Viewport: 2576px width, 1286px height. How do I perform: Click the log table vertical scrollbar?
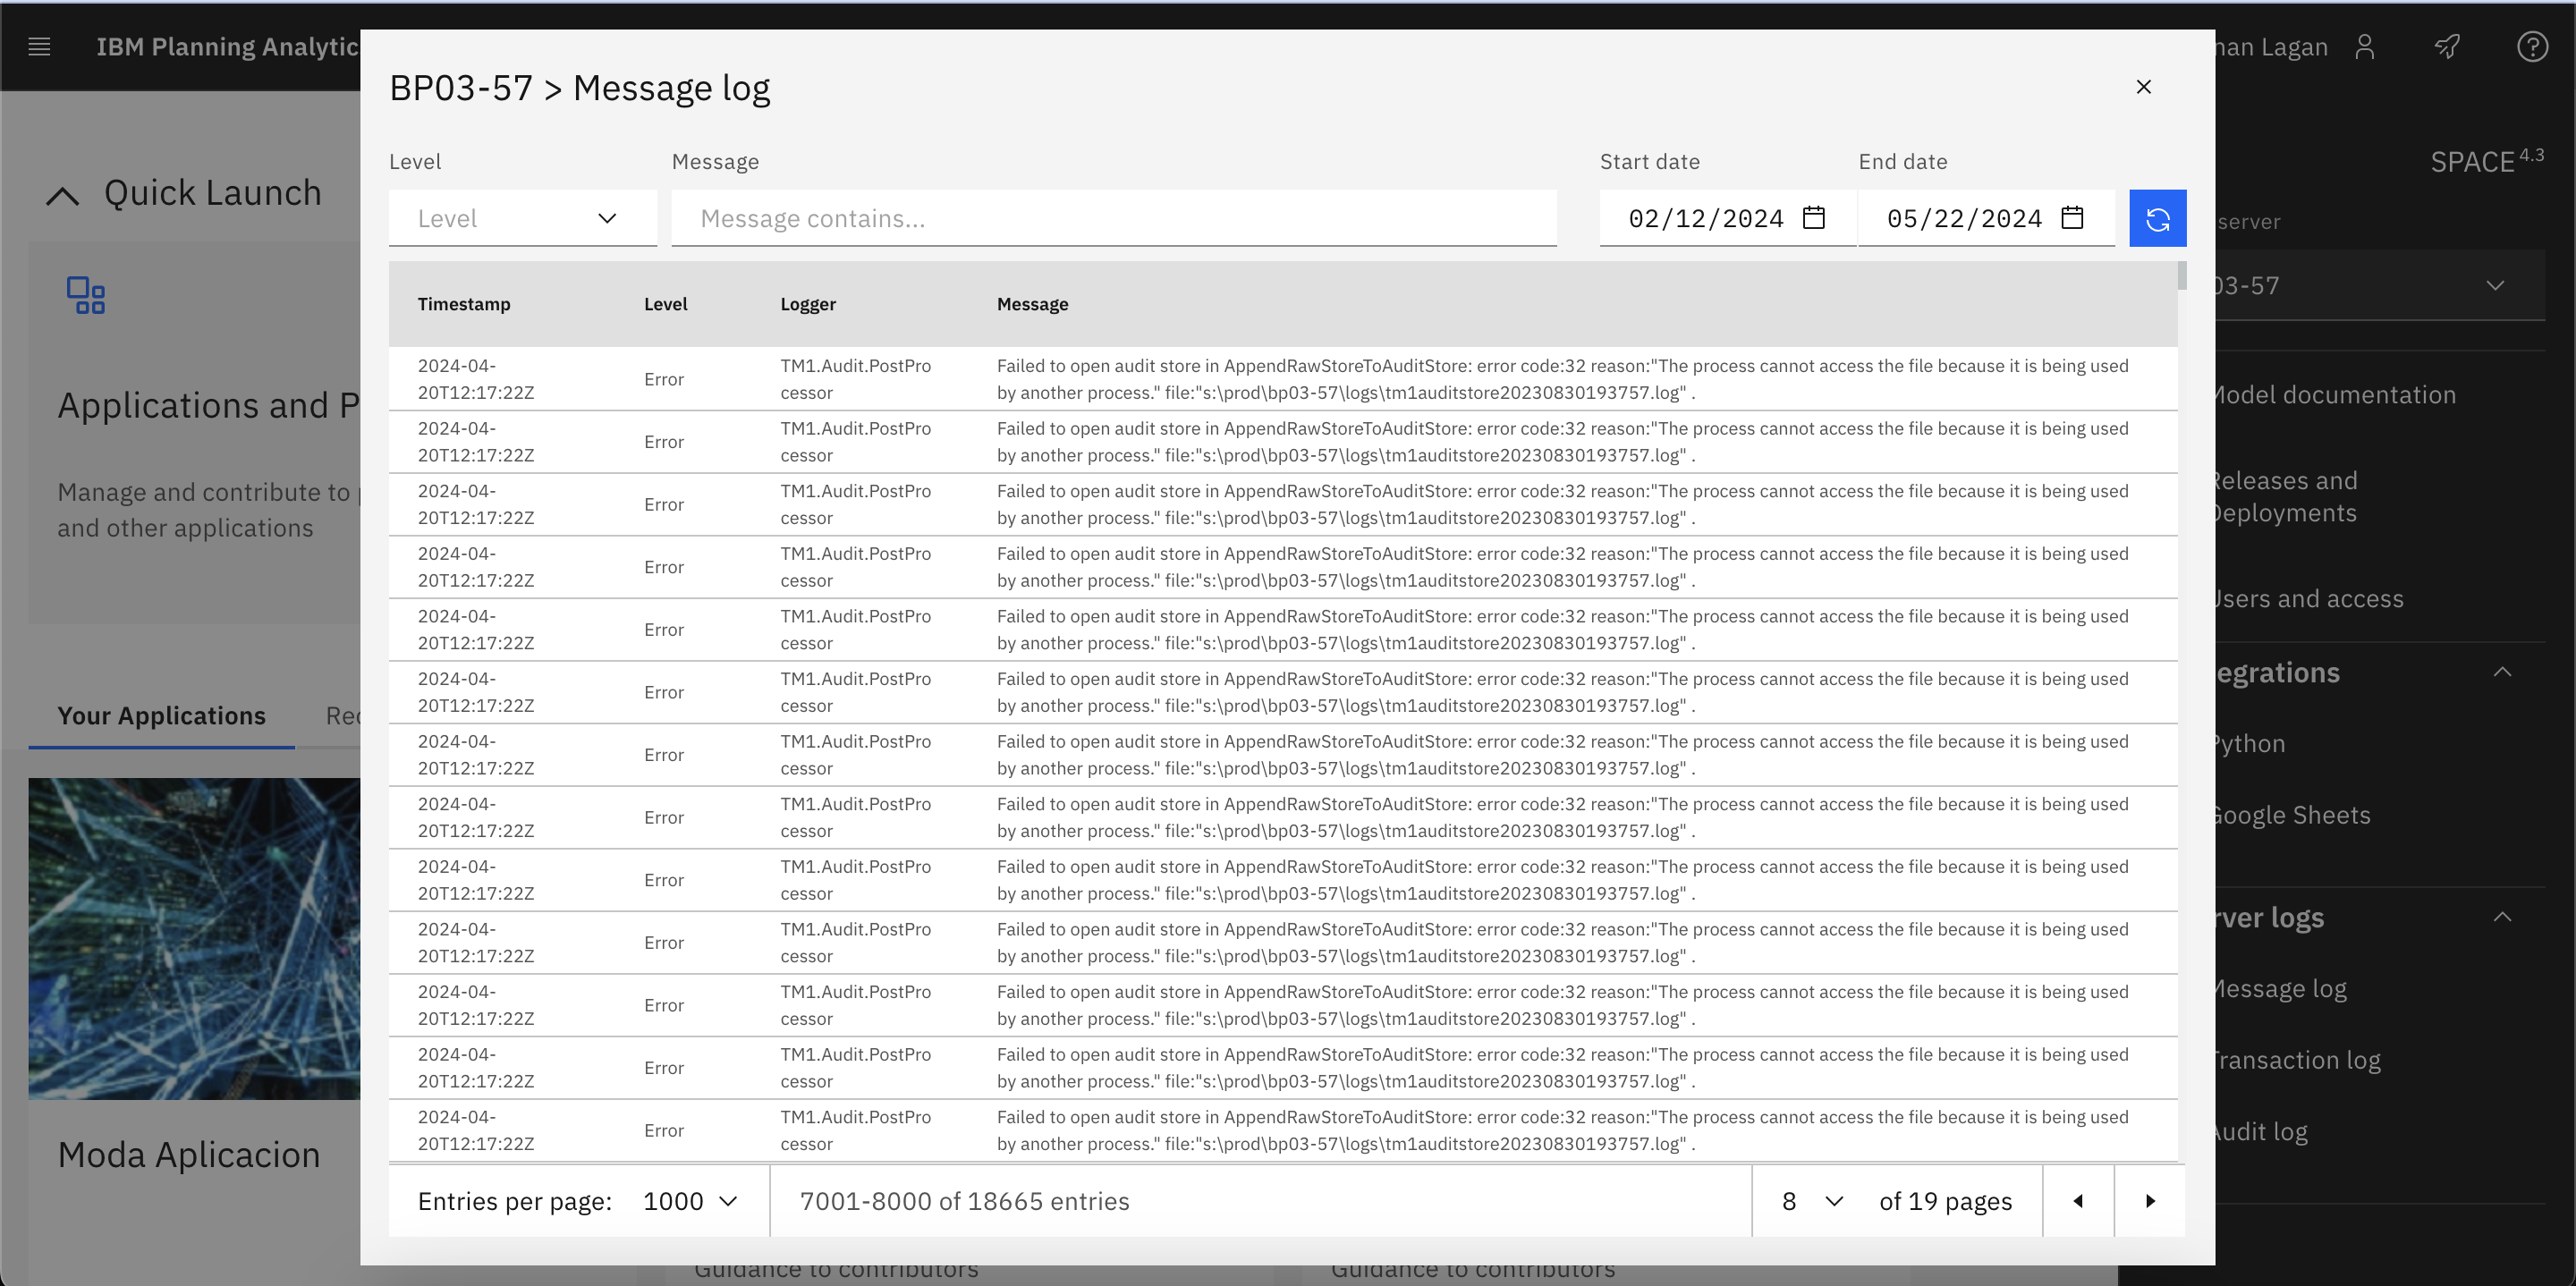tap(2181, 276)
